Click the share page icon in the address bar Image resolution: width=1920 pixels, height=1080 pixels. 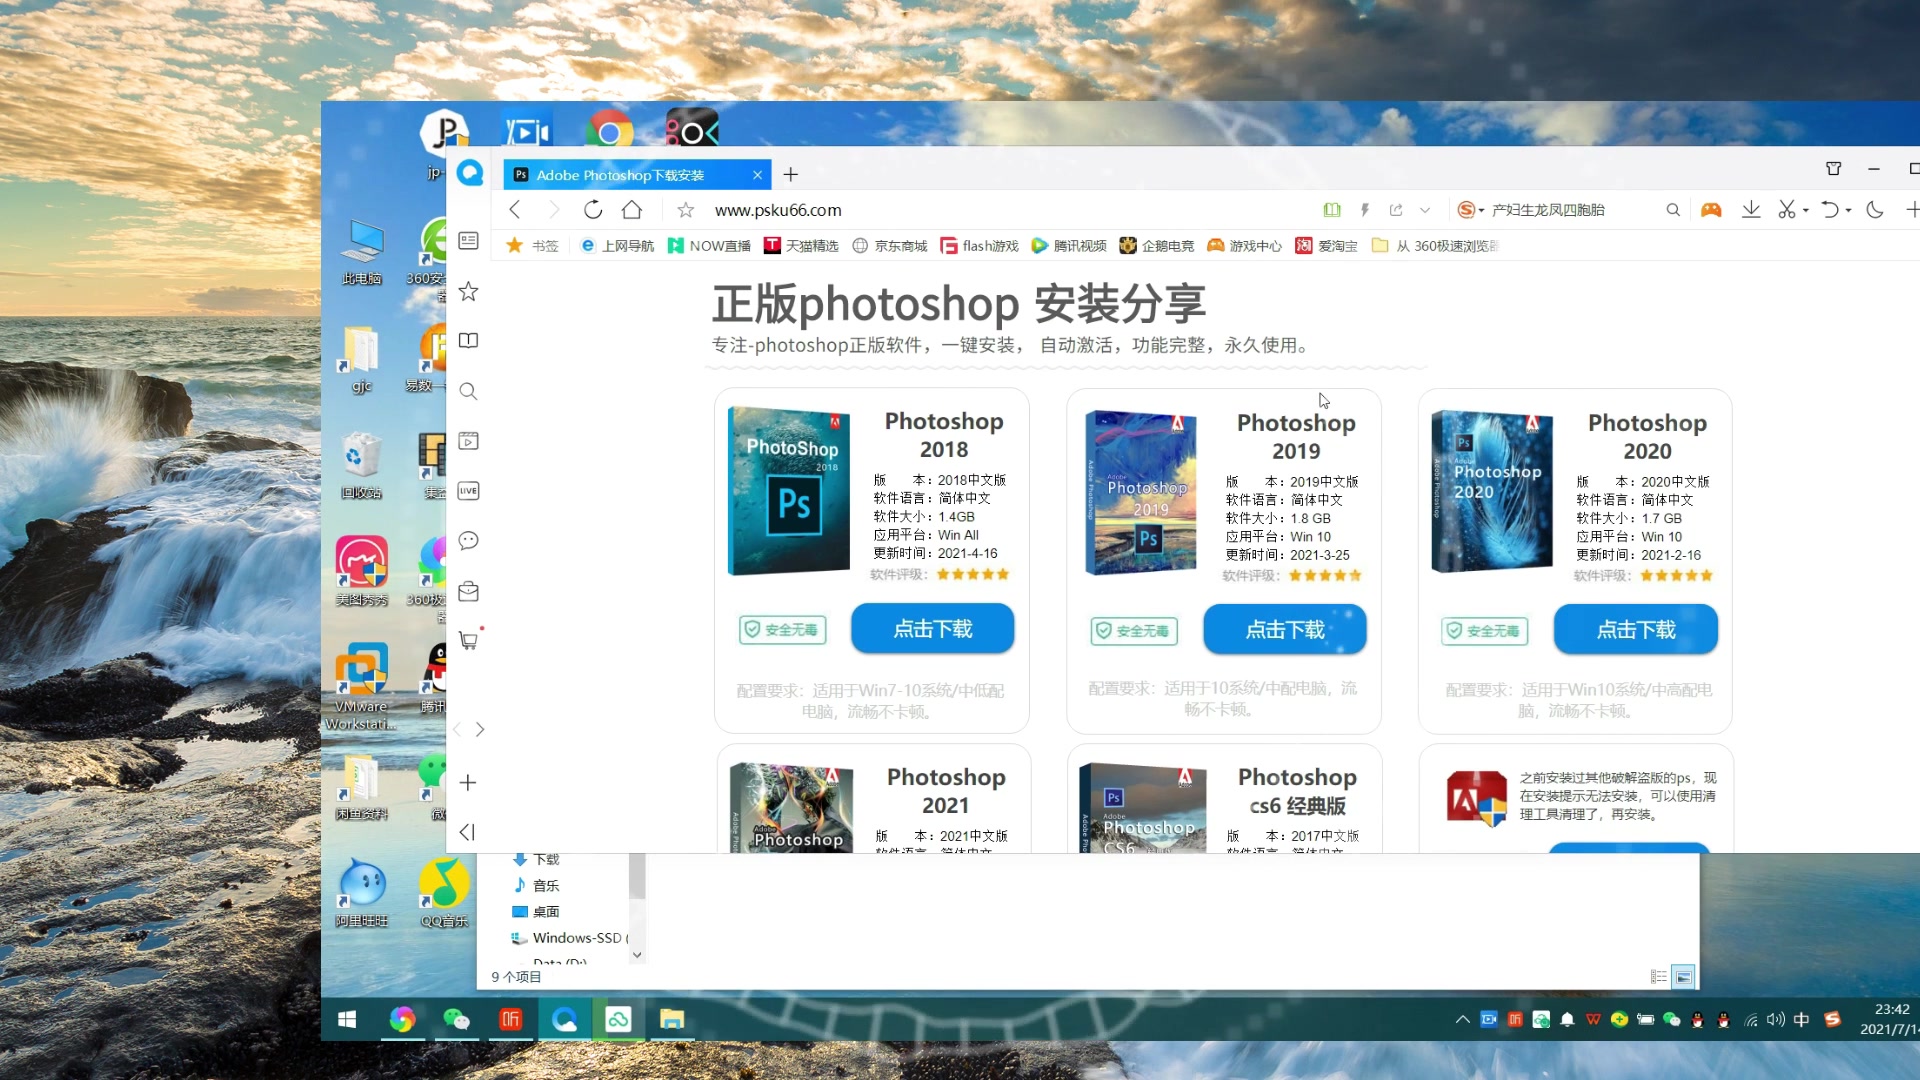1396,210
